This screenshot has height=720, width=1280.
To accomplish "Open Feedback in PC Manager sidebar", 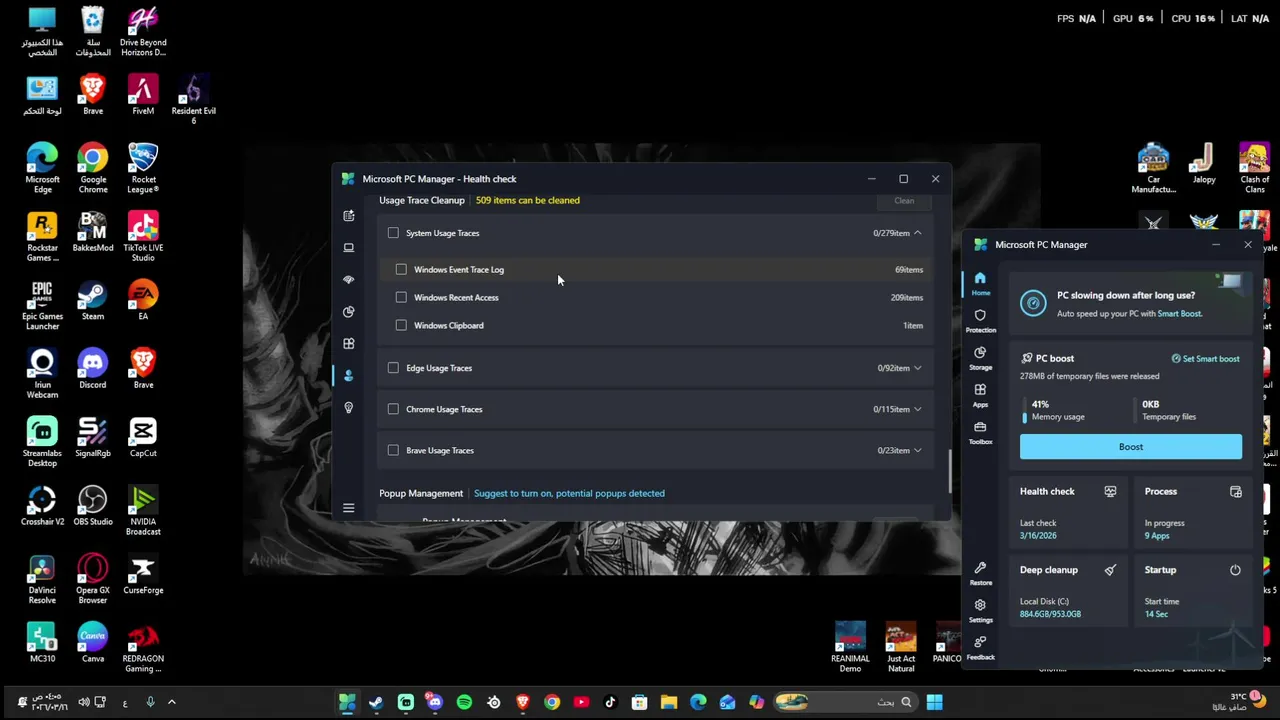I will pos(980,647).
